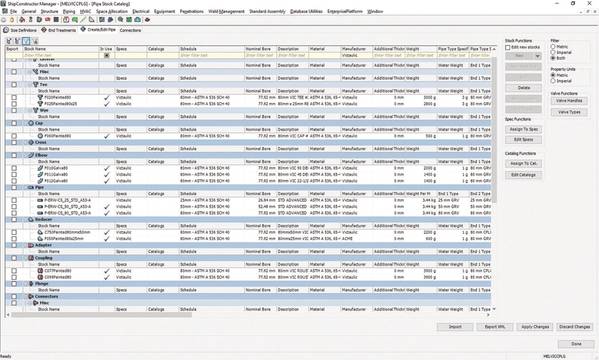Tick export checkbox for the Cap row

click(x=14, y=123)
